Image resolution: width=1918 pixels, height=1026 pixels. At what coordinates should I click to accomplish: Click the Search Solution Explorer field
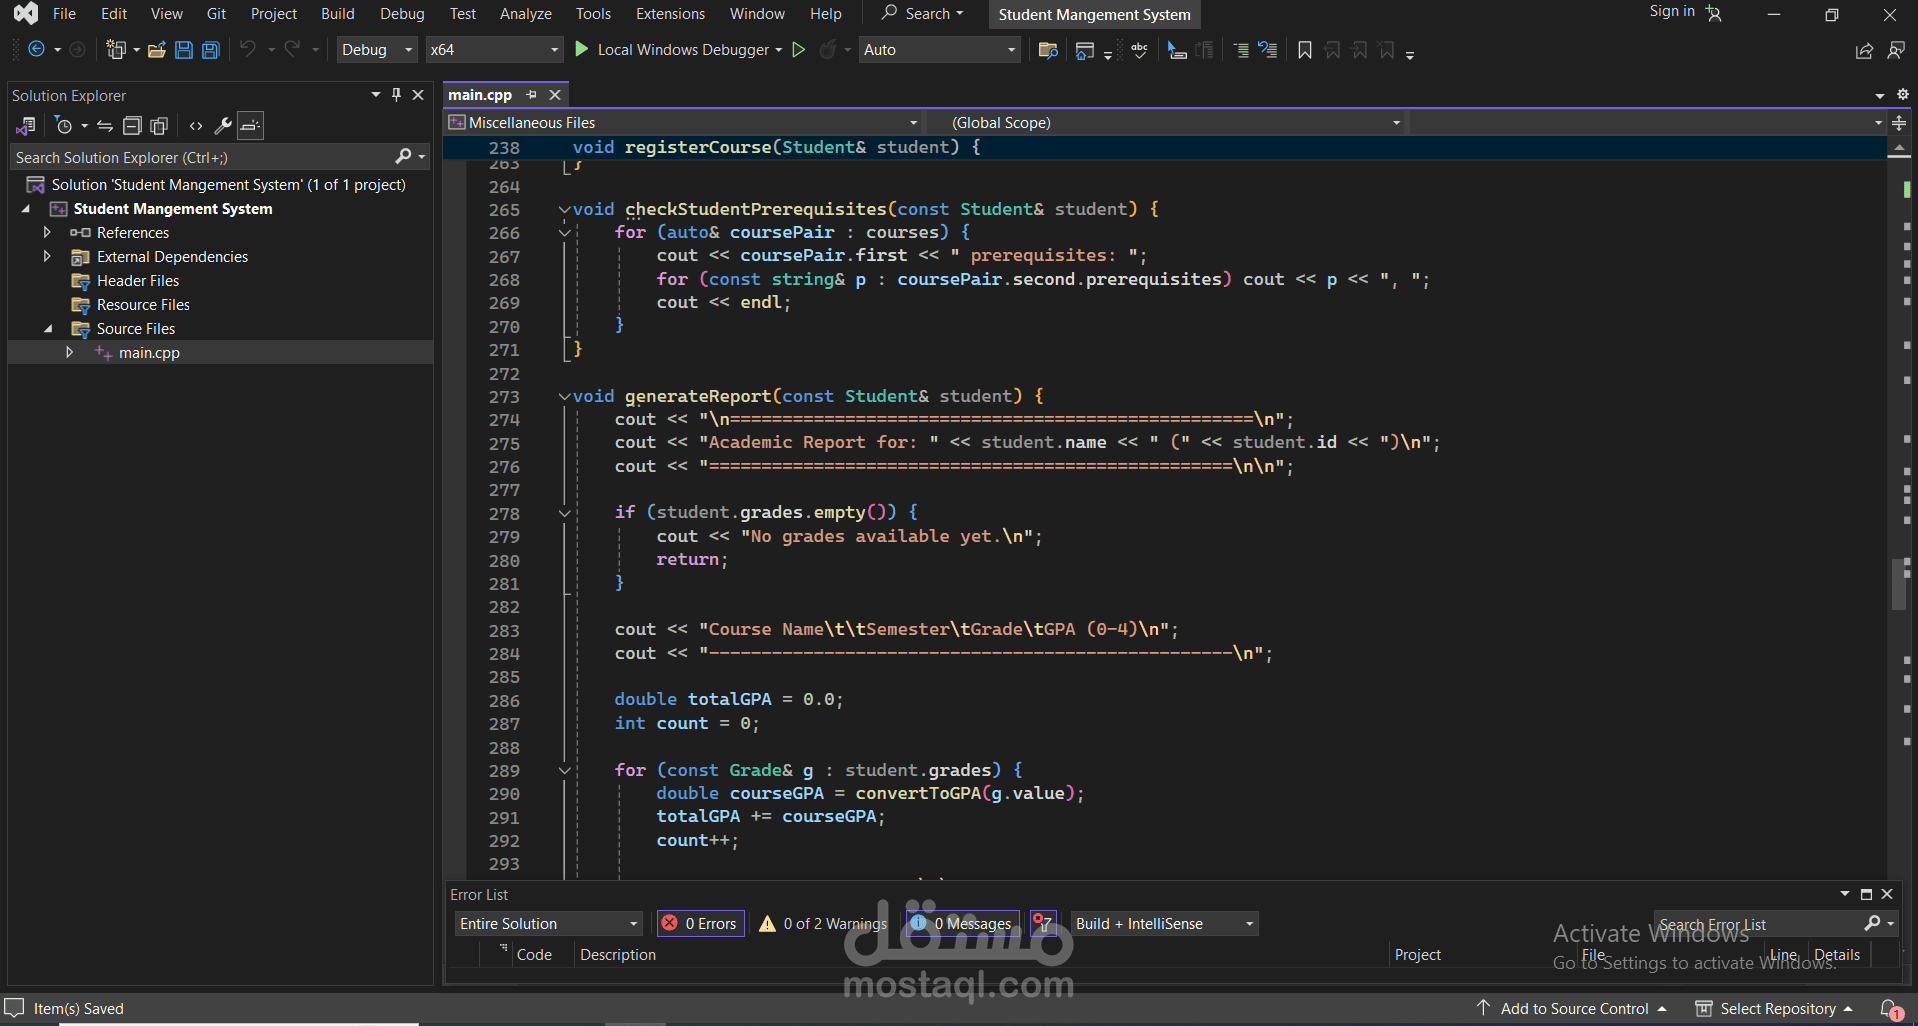pos(200,157)
